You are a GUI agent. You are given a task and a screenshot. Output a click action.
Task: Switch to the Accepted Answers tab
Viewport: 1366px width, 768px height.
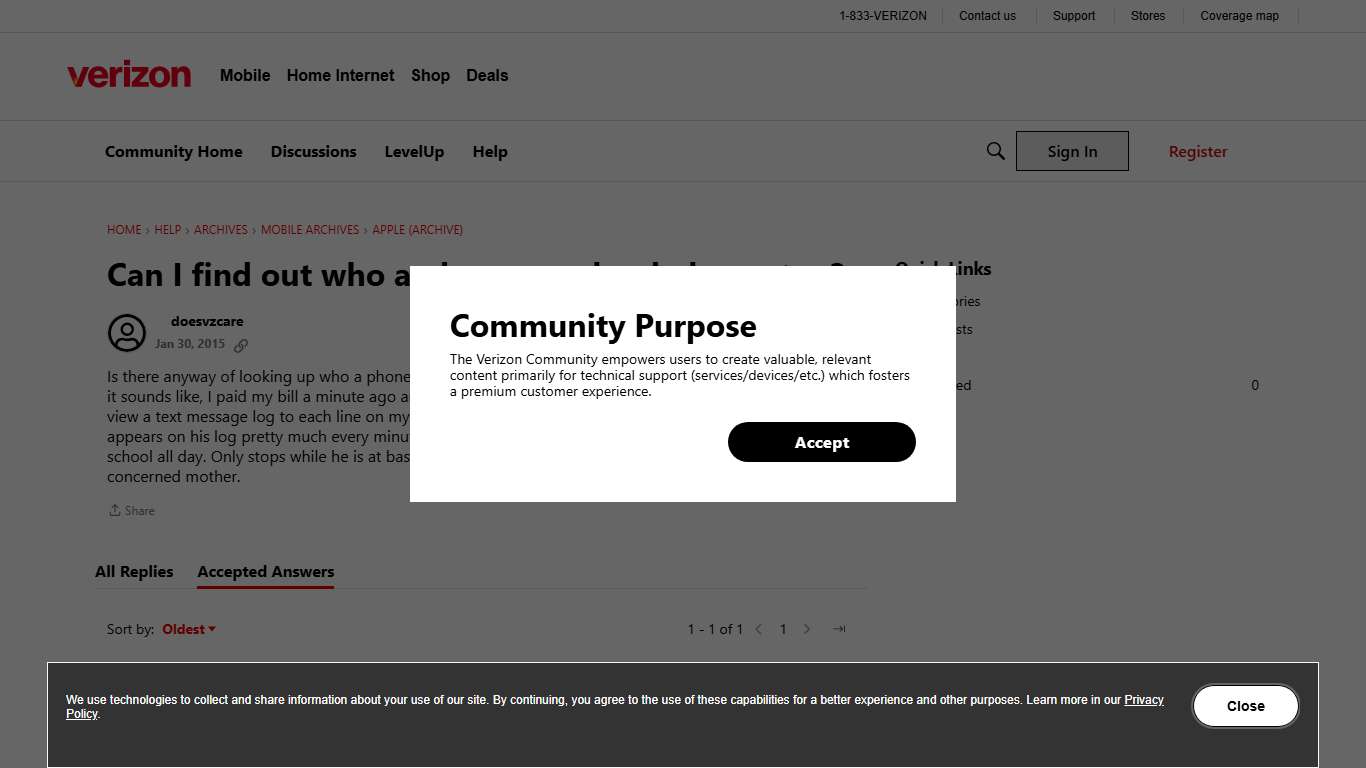[265, 571]
